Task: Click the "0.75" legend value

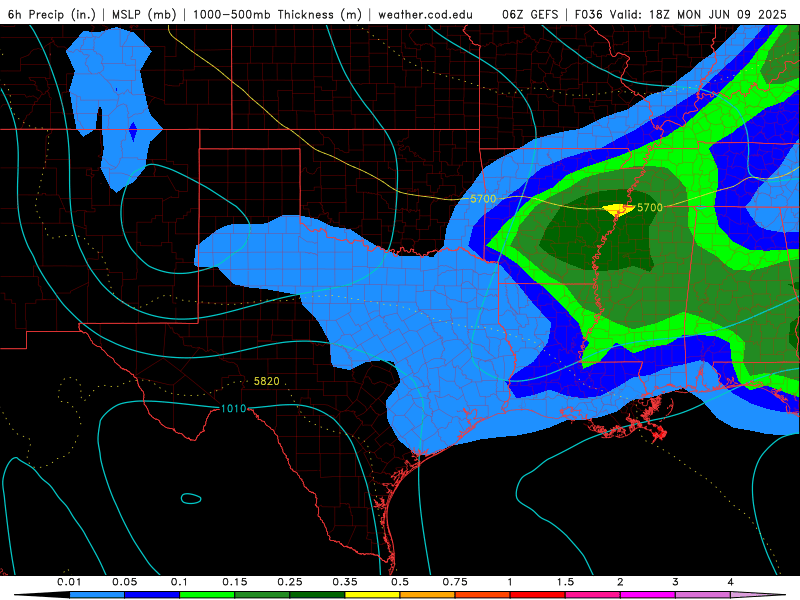Action: tap(455, 582)
